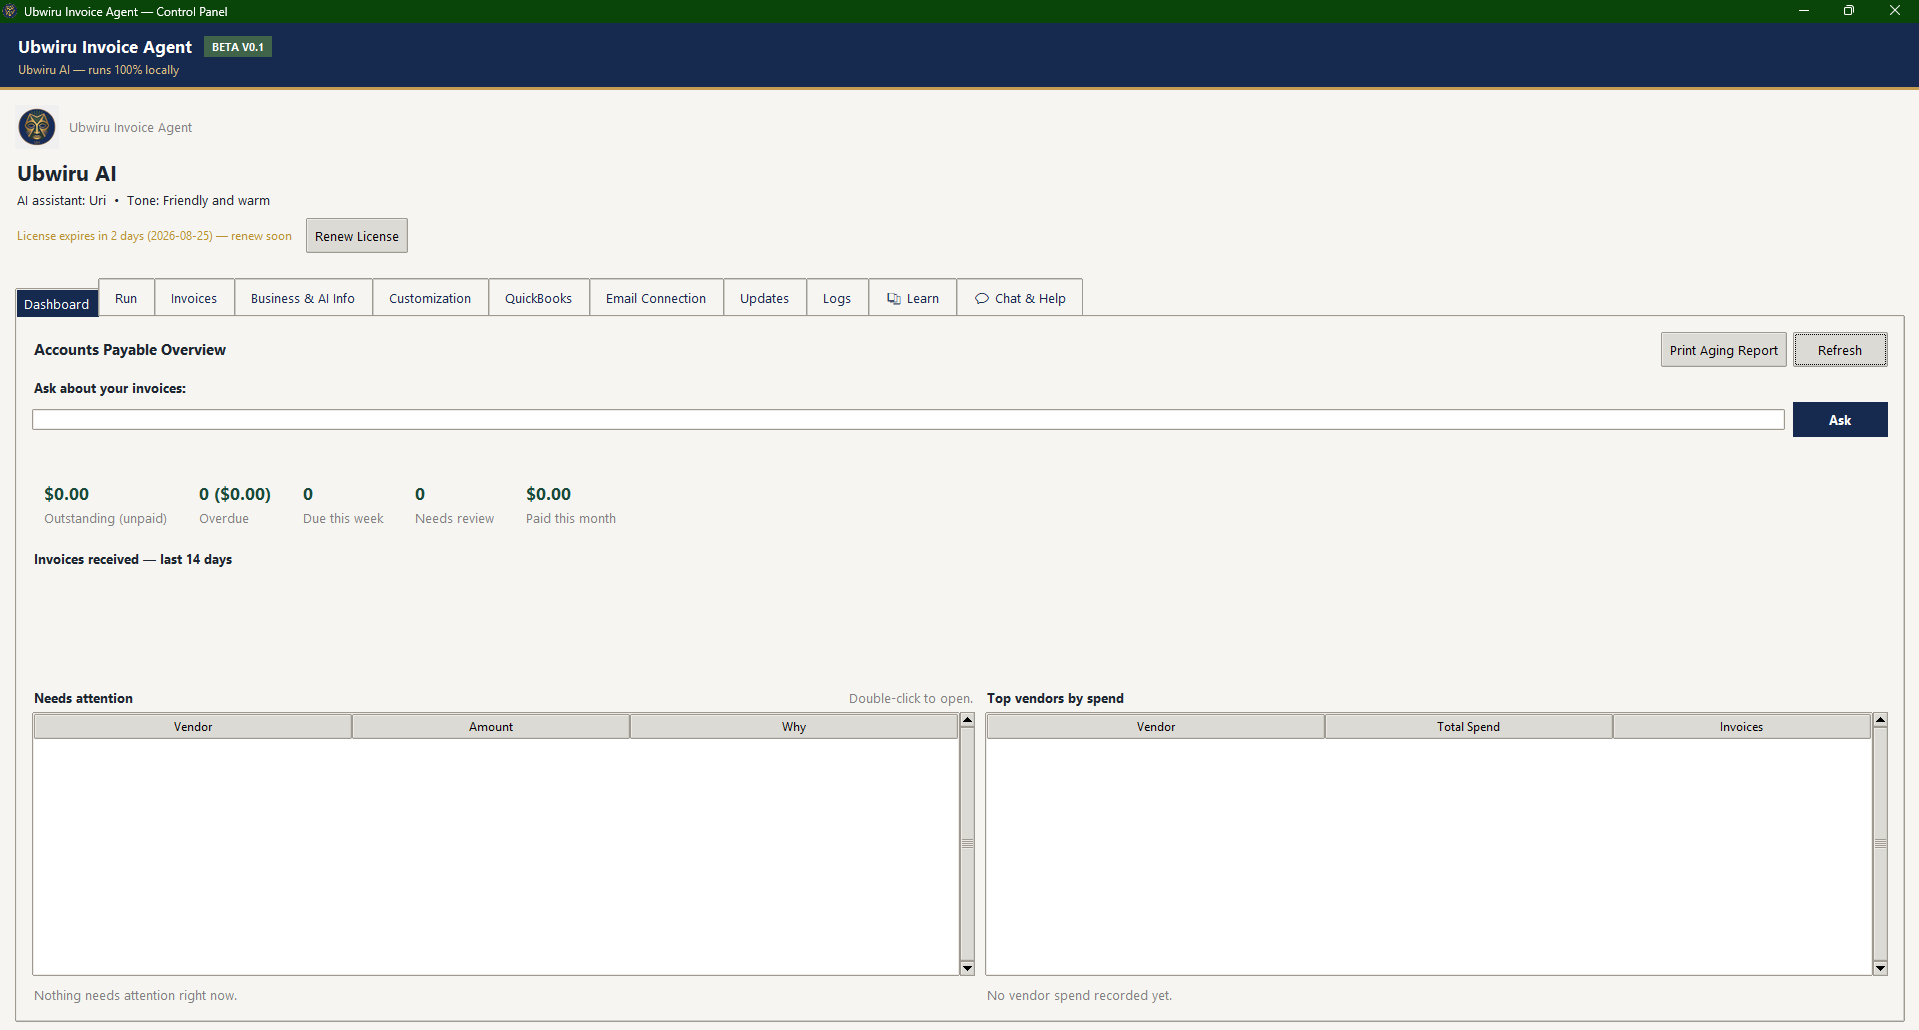Switch to the QuickBooks tab
1919x1030 pixels.
(538, 298)
